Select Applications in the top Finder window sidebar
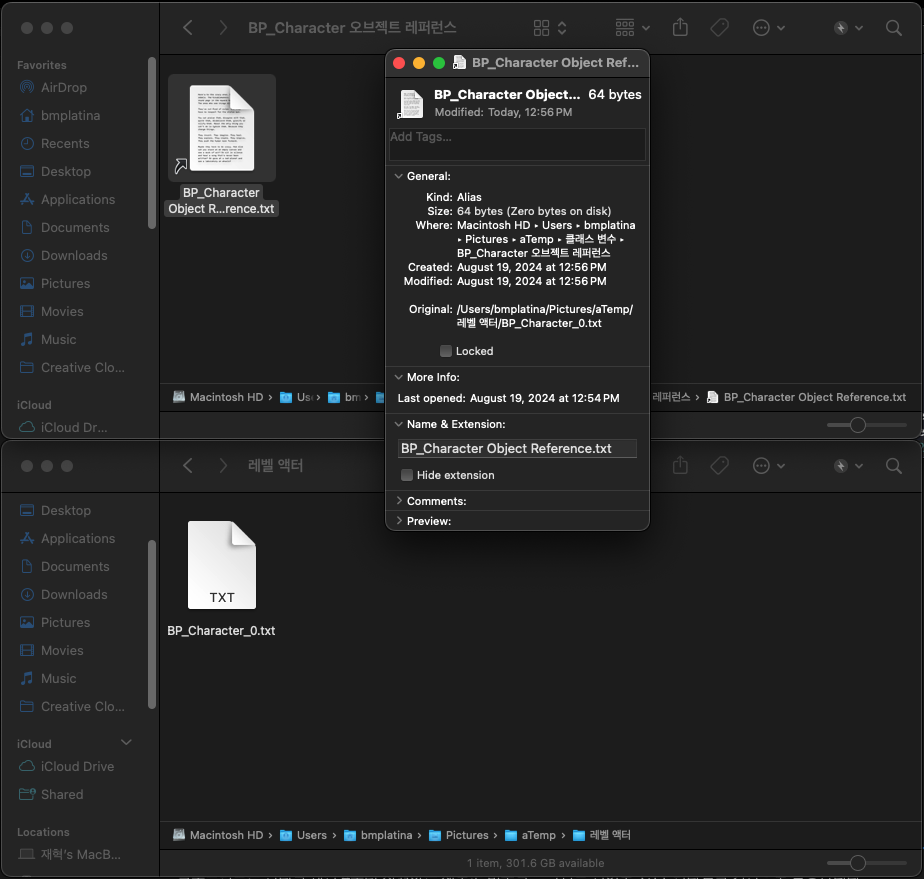924x879 pixels. [x=78, y=200]
